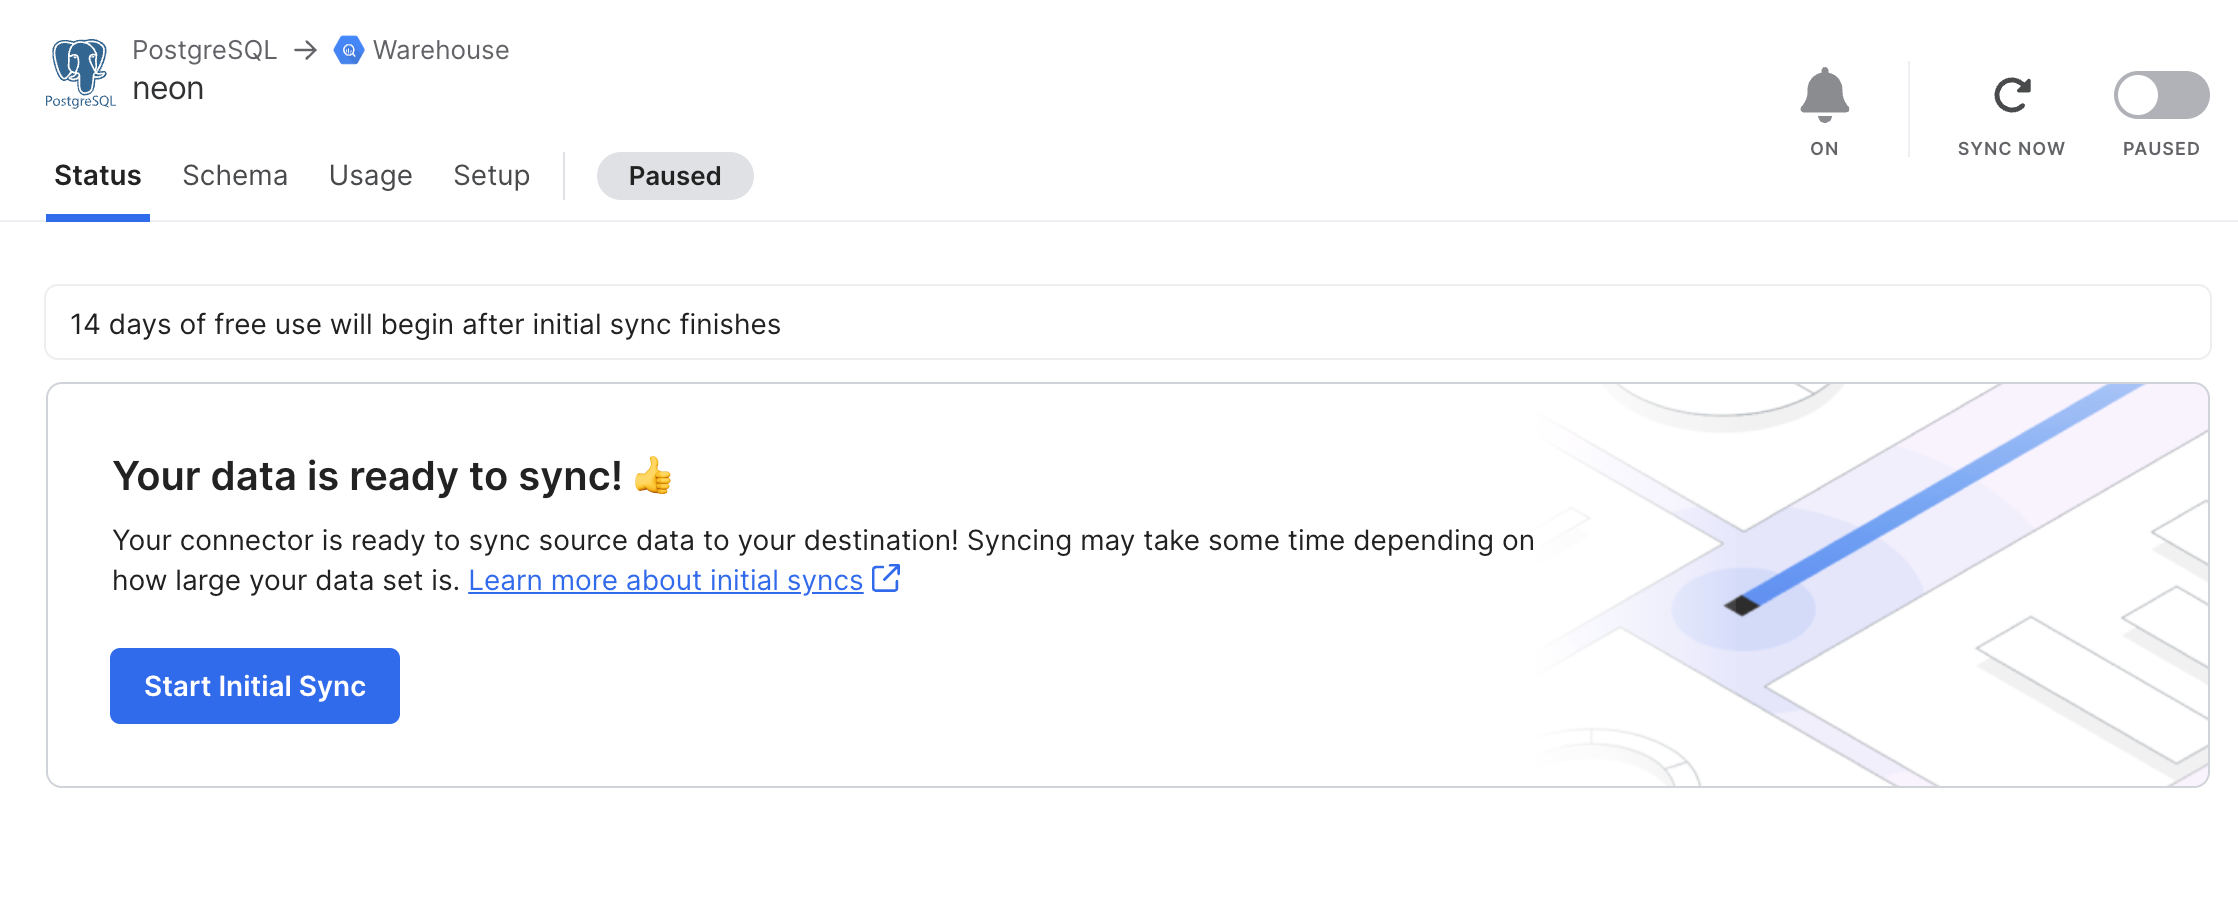2238x908 pixels.
Task: Open the external link icon next to Learn more
Action: click(885, 579)
